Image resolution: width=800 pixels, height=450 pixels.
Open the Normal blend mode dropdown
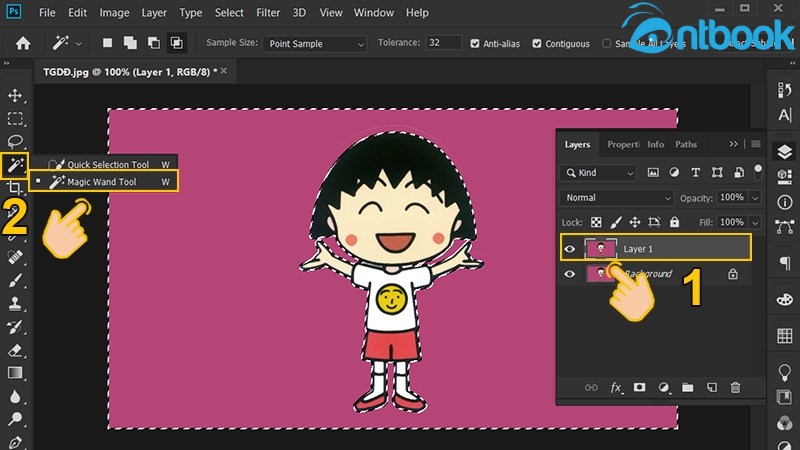pyautogui.click(x=616, y=198)
